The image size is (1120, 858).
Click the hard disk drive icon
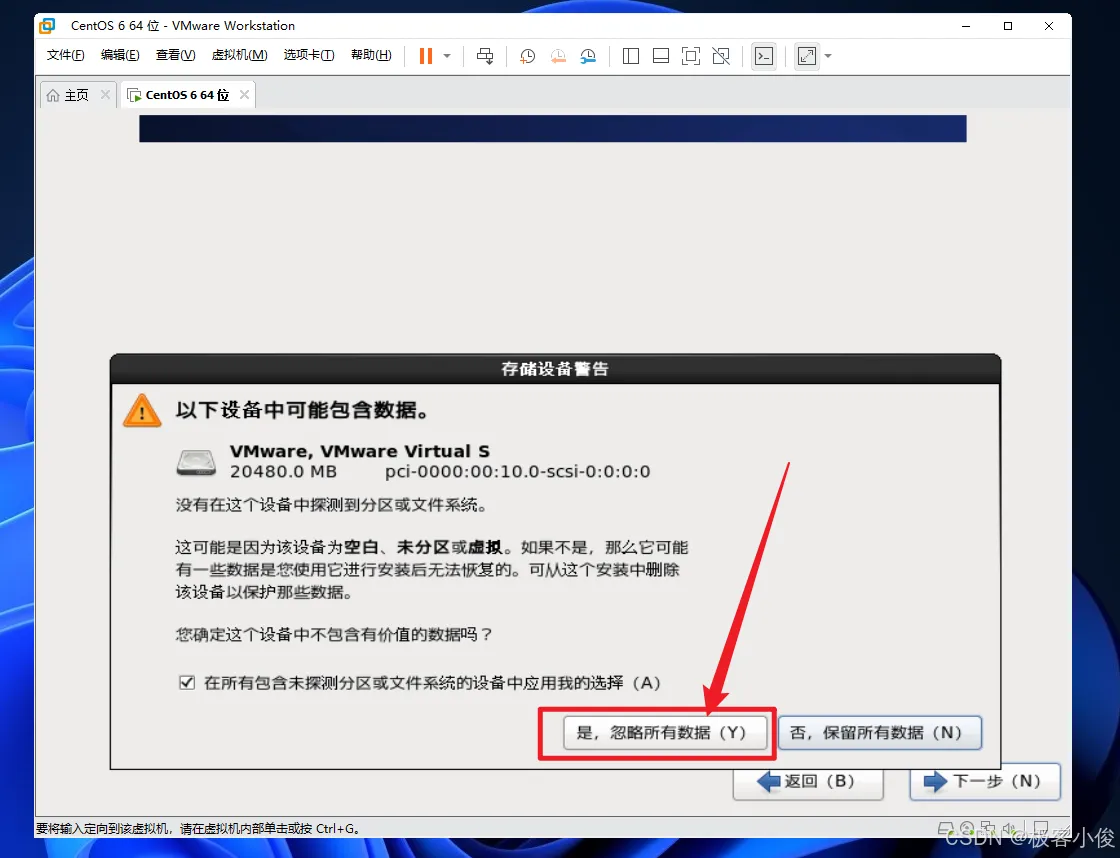[196, 462]
